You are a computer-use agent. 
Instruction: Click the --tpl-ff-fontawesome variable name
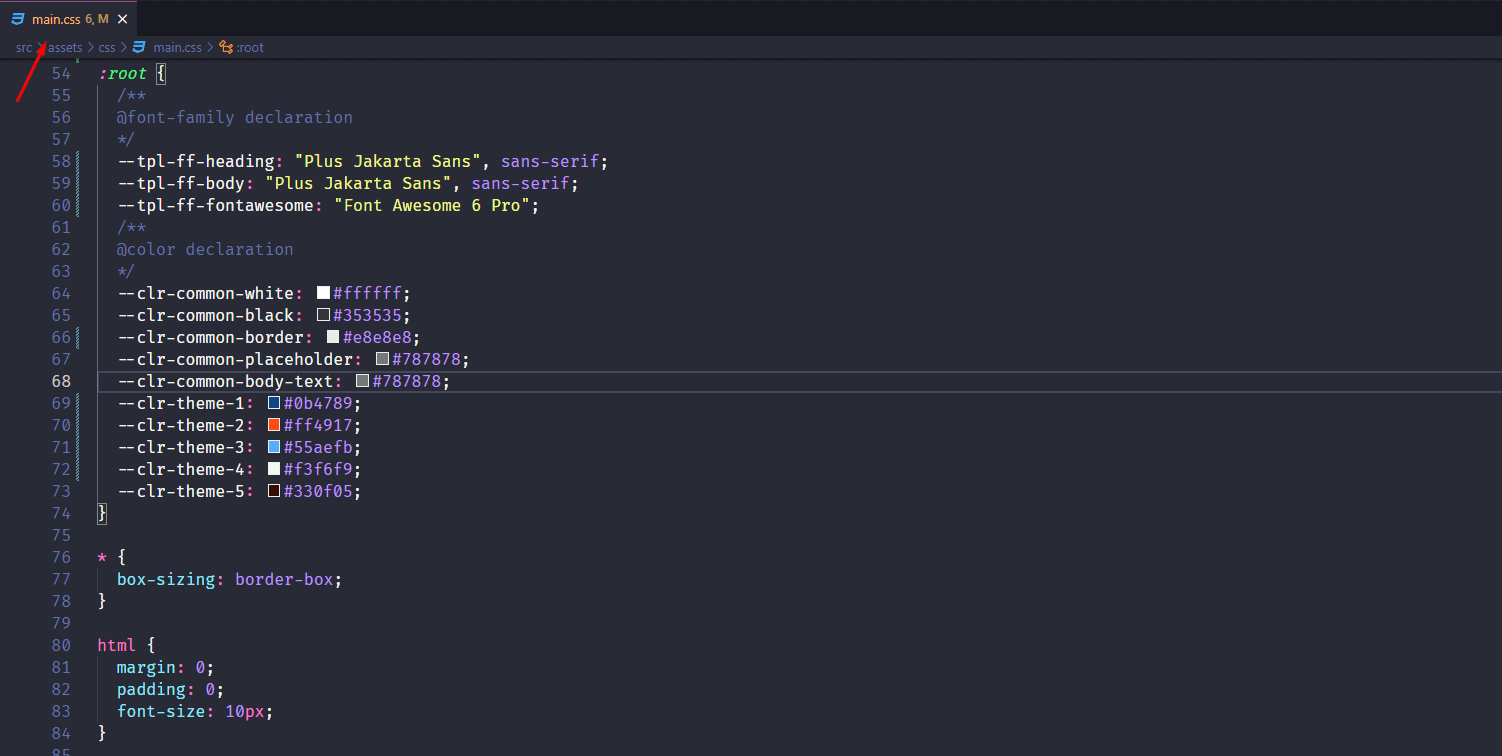(x=216, y=205)
